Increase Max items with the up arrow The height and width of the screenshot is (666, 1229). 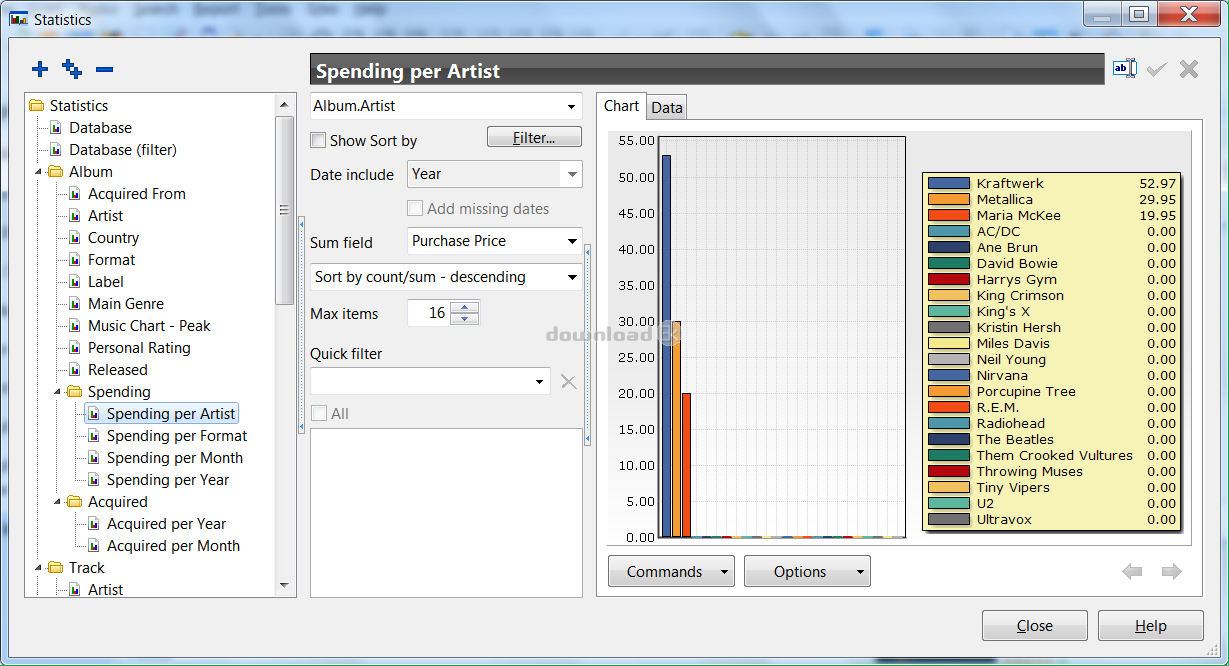[465, 307]
